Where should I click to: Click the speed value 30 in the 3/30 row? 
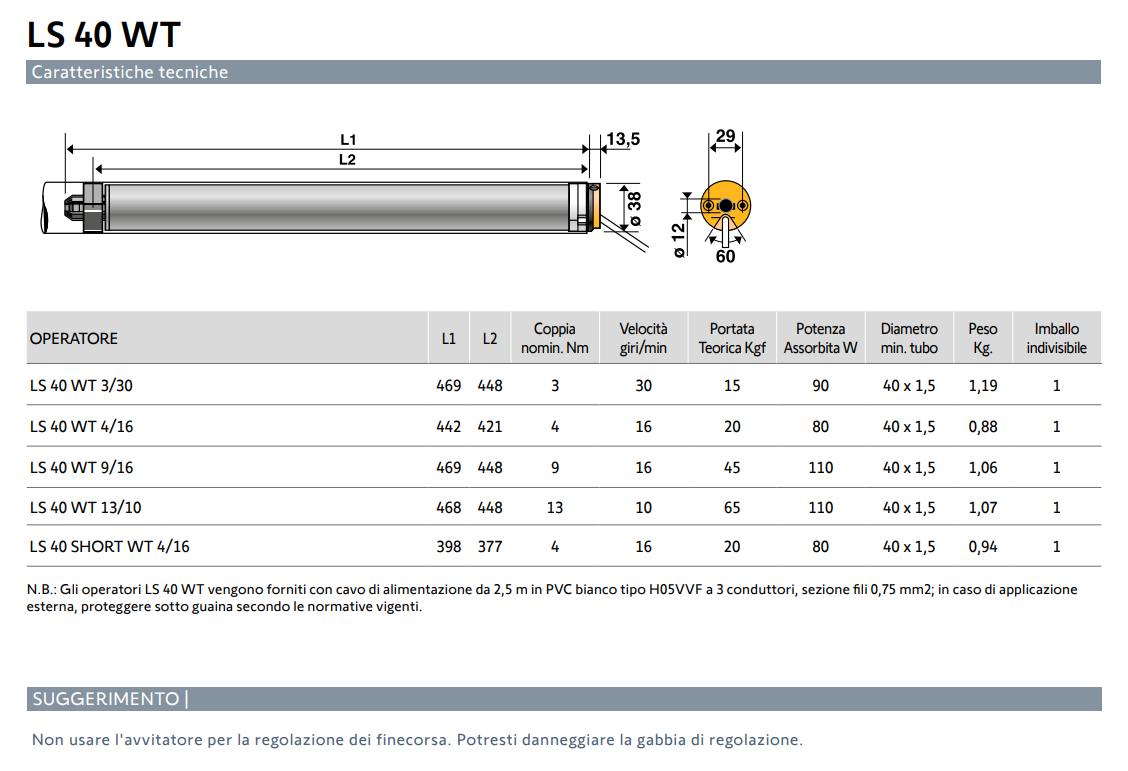(643, 386)
